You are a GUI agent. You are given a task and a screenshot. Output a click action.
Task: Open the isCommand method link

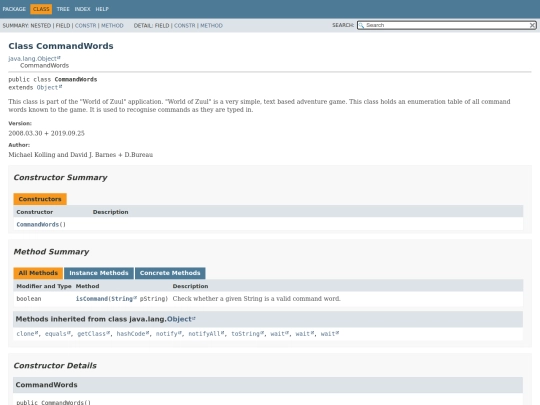[92, 299]
